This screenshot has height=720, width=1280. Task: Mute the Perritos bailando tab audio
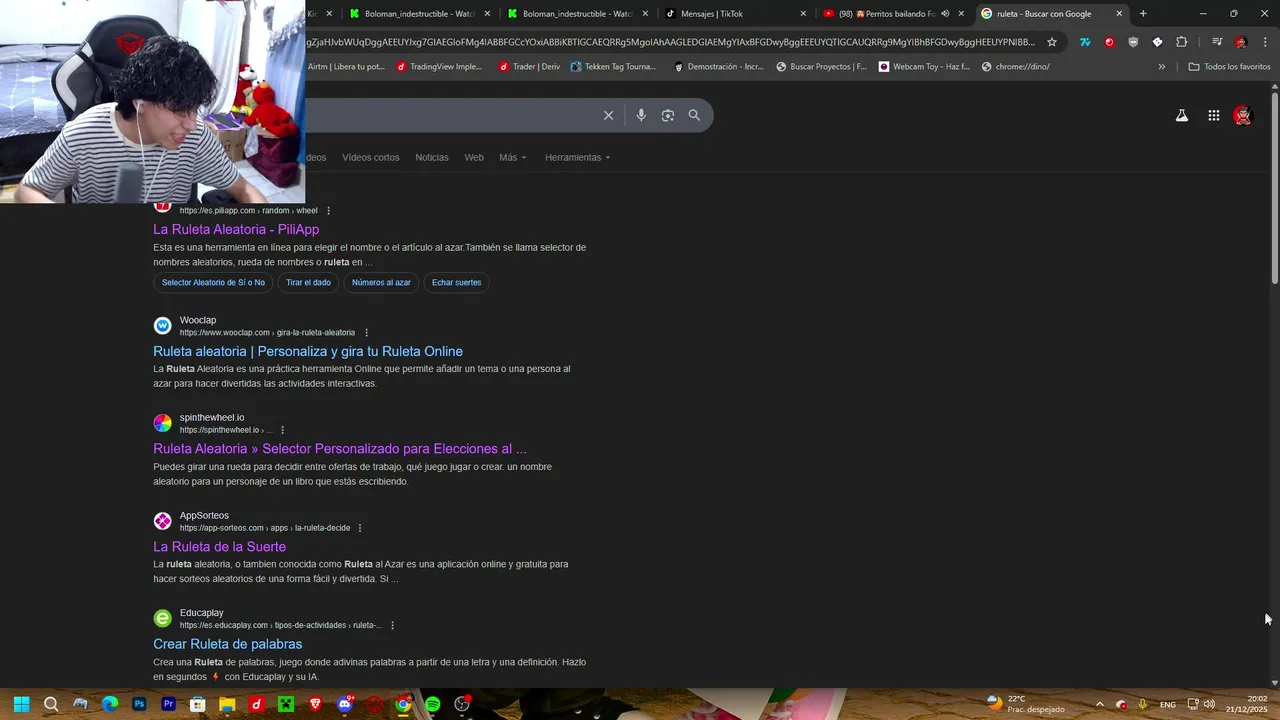coord(945,14)
